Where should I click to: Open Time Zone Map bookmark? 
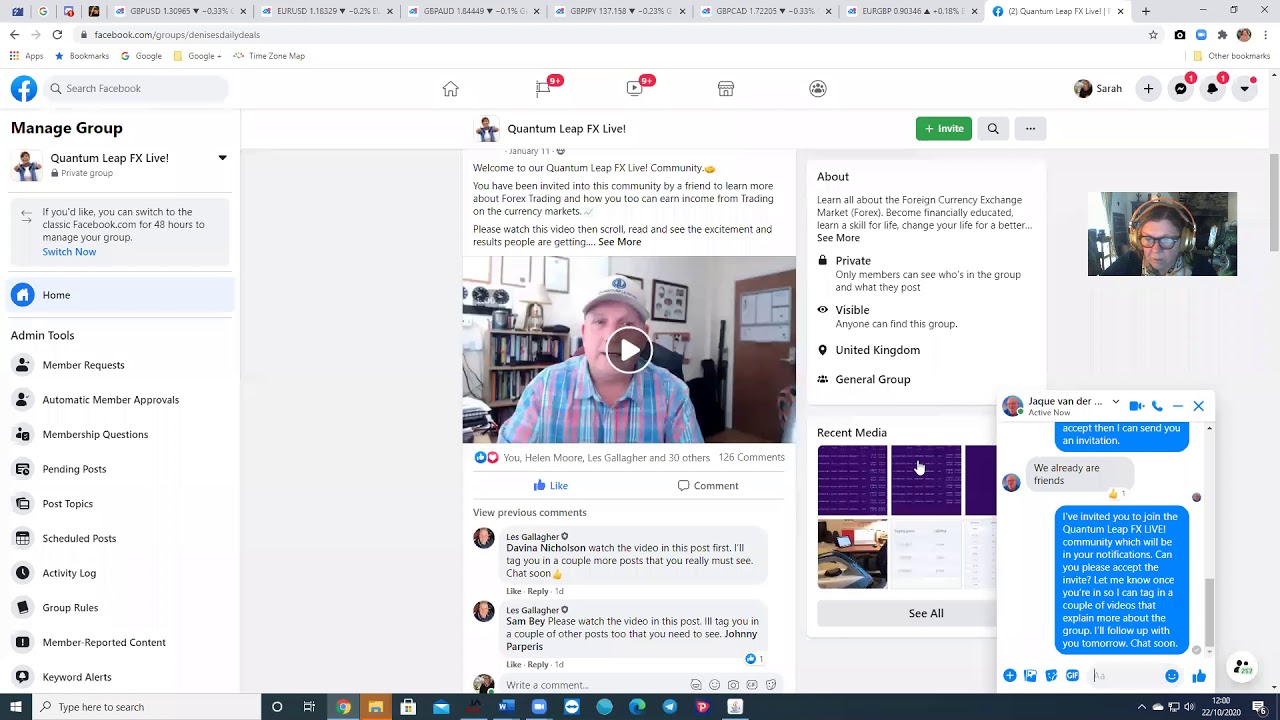pos(269,56)
